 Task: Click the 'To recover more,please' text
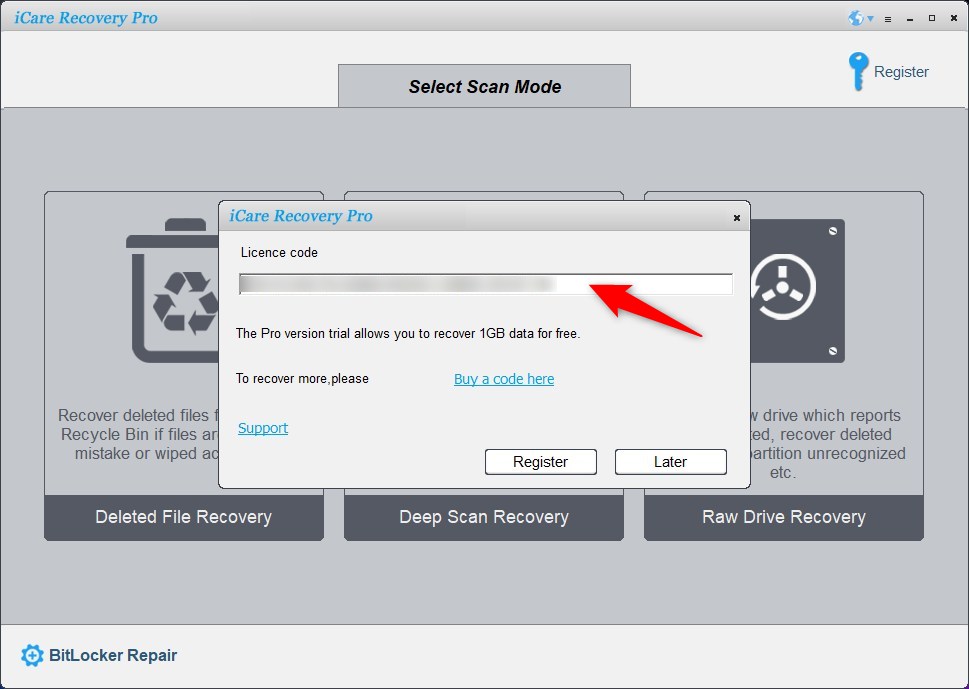pos(302,379)
